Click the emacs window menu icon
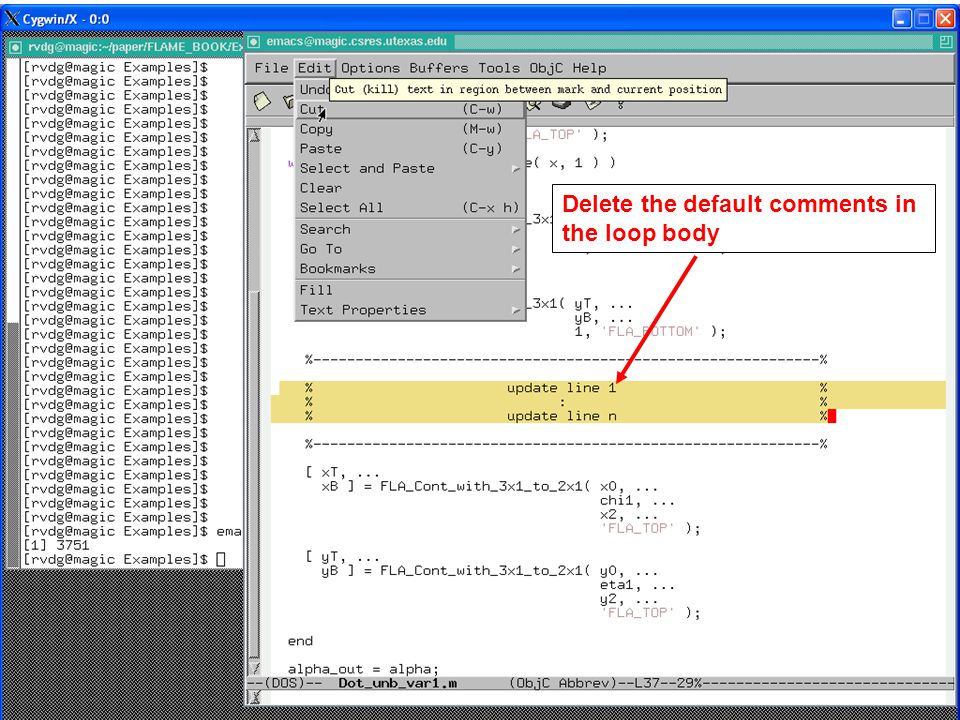This screenshot has height=720, width=960. pos(254,42)
